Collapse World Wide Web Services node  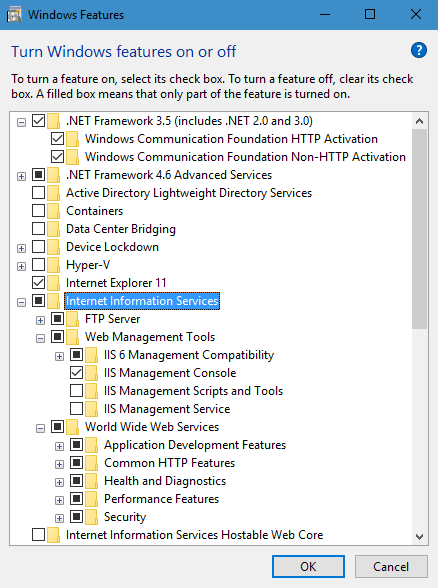click(40, 429)
